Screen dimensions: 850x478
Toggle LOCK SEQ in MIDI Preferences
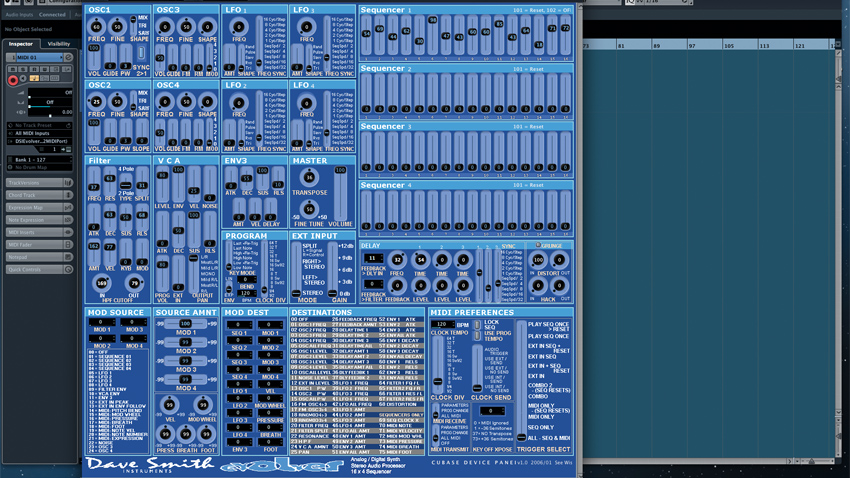point(477,325)
